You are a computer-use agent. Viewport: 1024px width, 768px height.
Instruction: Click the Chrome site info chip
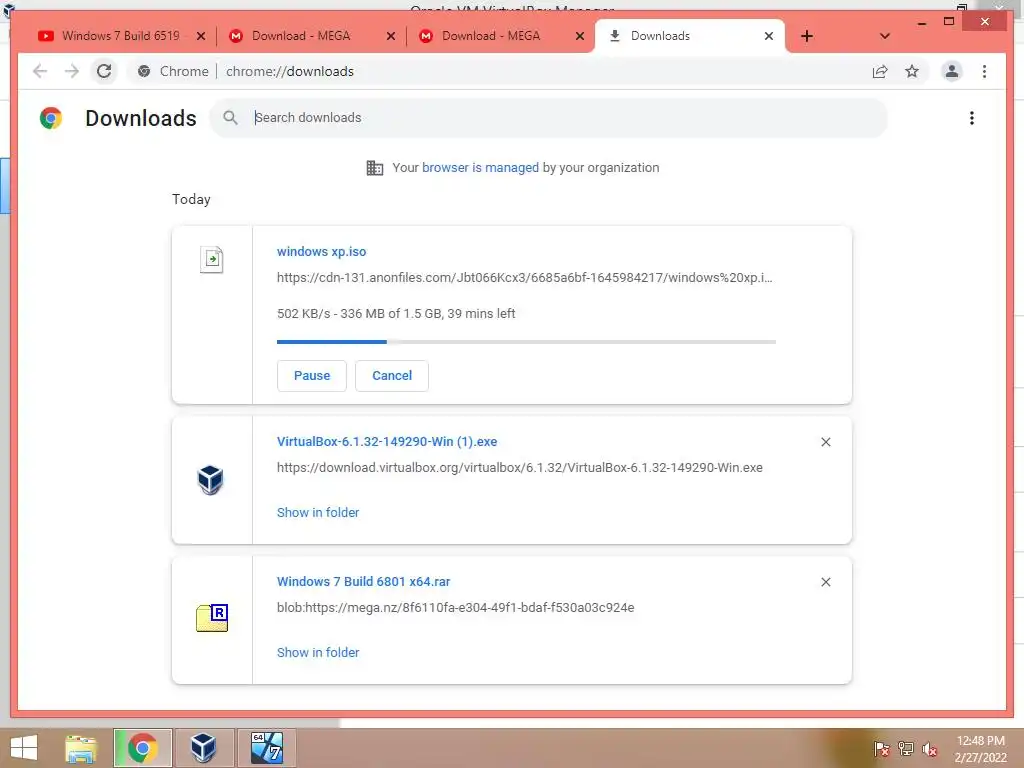coord(173,71)
